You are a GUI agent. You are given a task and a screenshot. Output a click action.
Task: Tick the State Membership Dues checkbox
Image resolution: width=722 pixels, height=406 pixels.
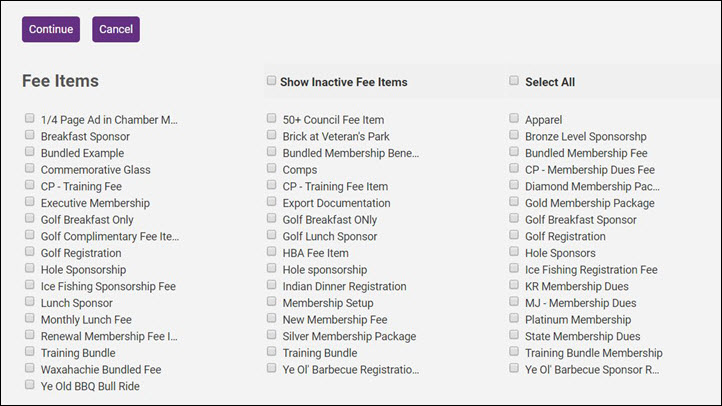pos(514,335)
